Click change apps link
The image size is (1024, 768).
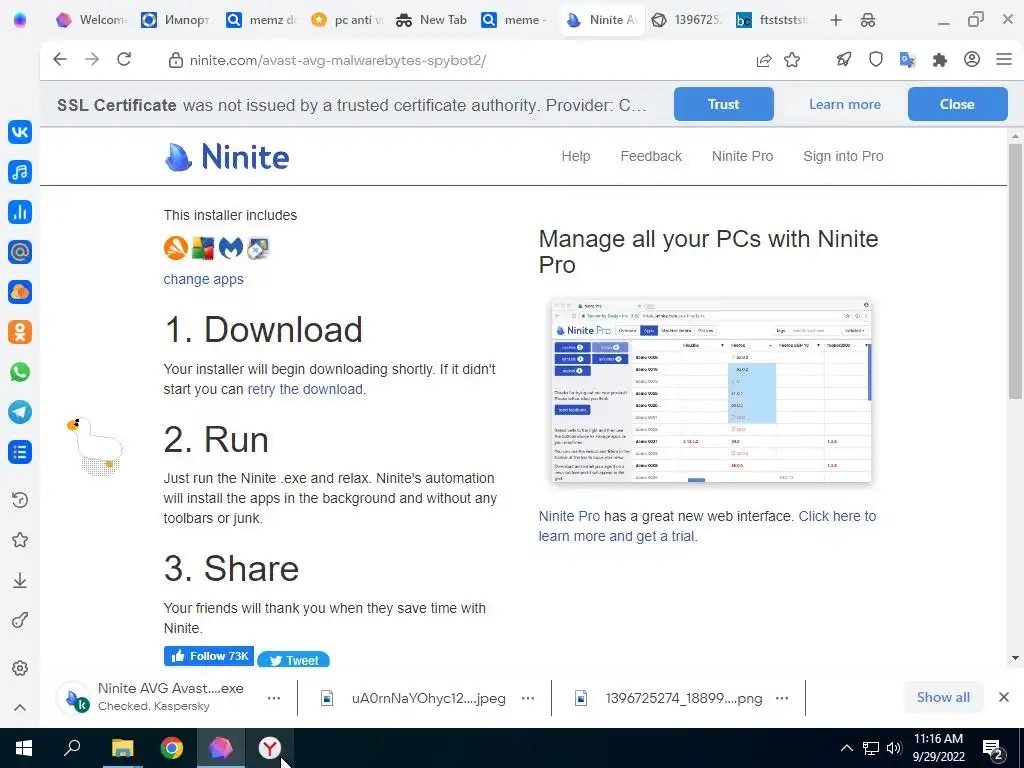point(203,279)
